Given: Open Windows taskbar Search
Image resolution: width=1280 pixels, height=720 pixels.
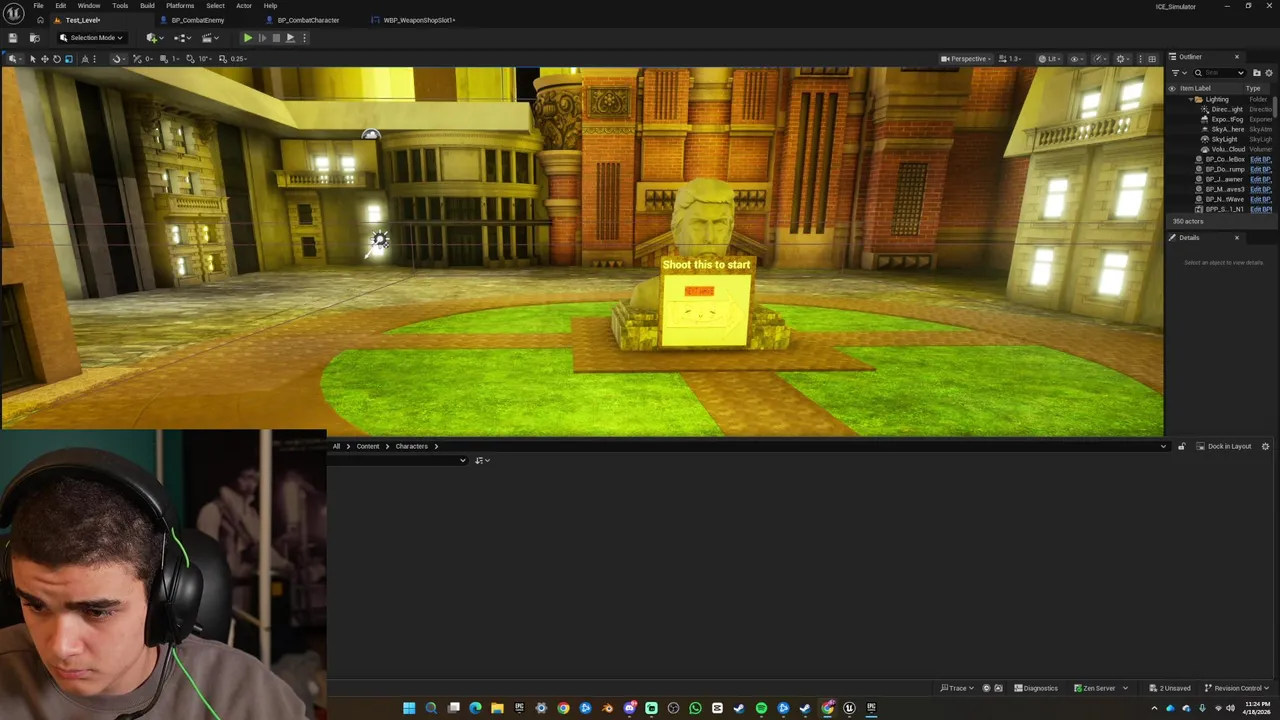Looking at the screenshot, I should point(431,708).
